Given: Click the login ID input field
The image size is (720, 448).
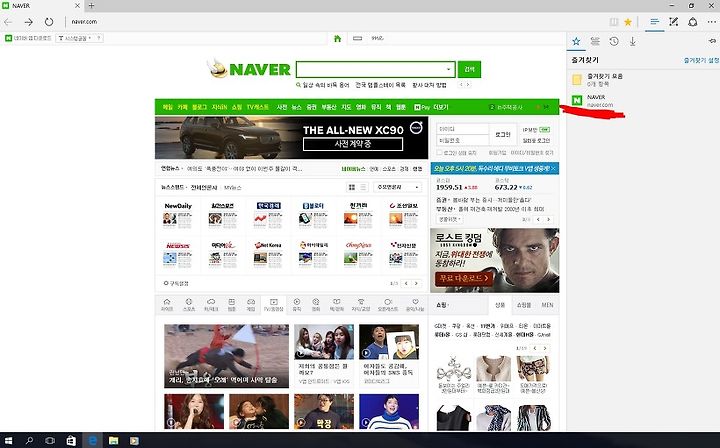Looking at the screenshot, I should pos(462,129).
